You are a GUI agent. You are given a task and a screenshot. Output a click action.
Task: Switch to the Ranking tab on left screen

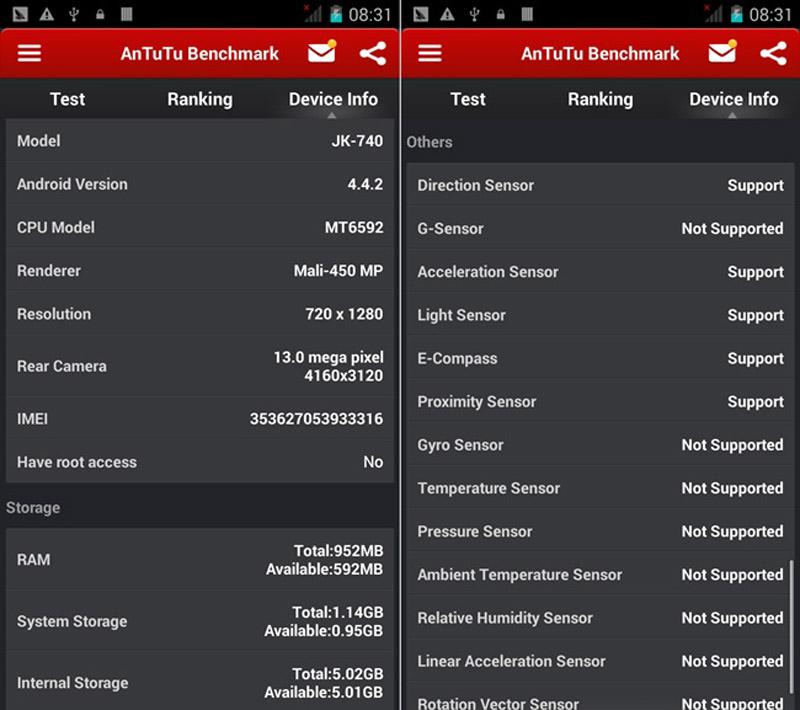(x=200, y=99)
